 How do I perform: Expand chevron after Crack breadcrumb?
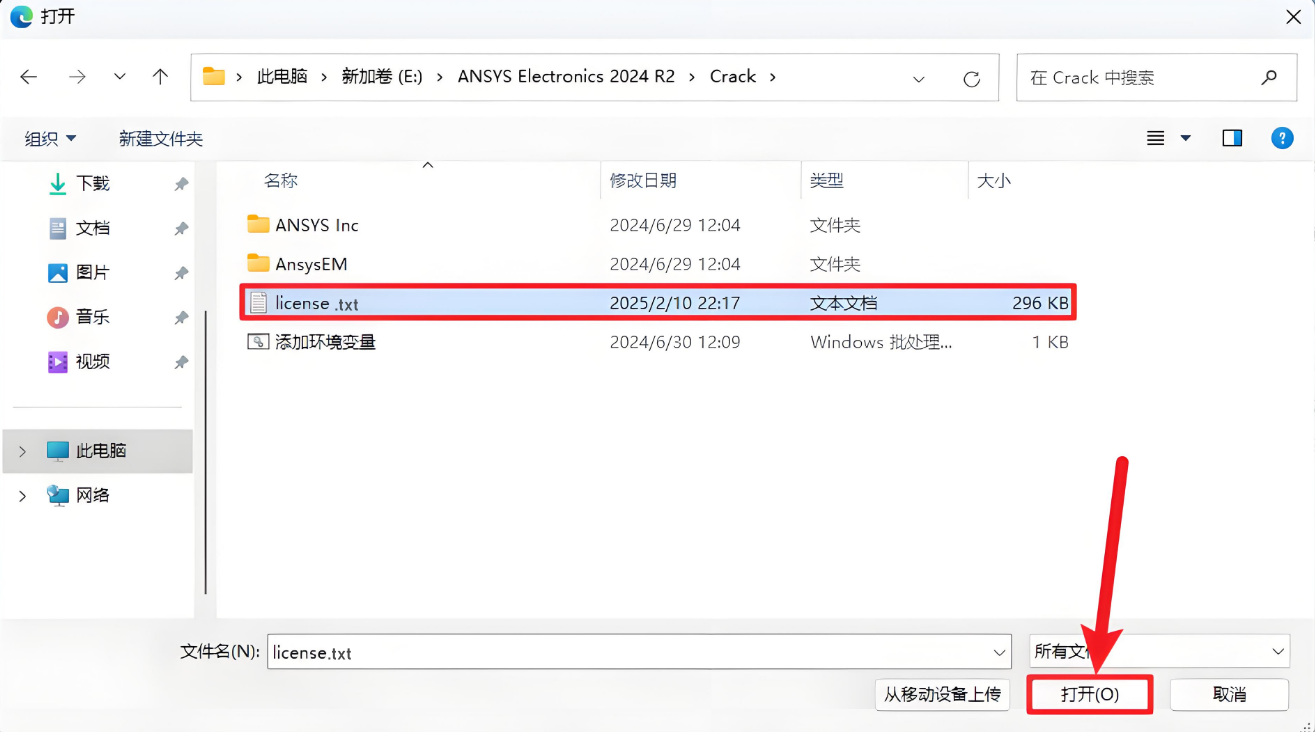772,77
